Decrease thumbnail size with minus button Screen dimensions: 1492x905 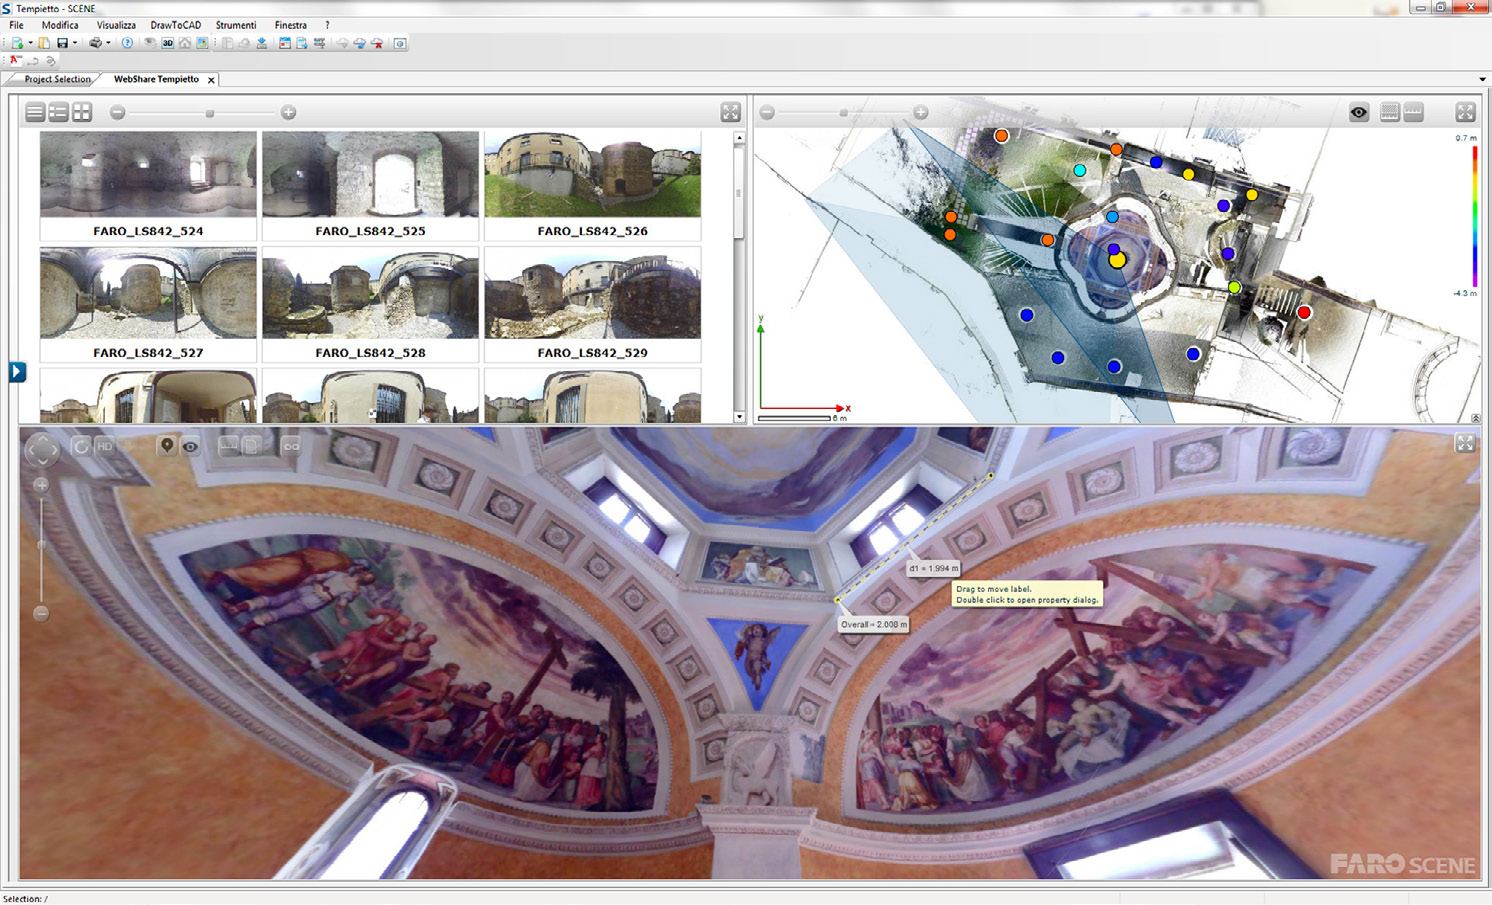pos(118,113)
